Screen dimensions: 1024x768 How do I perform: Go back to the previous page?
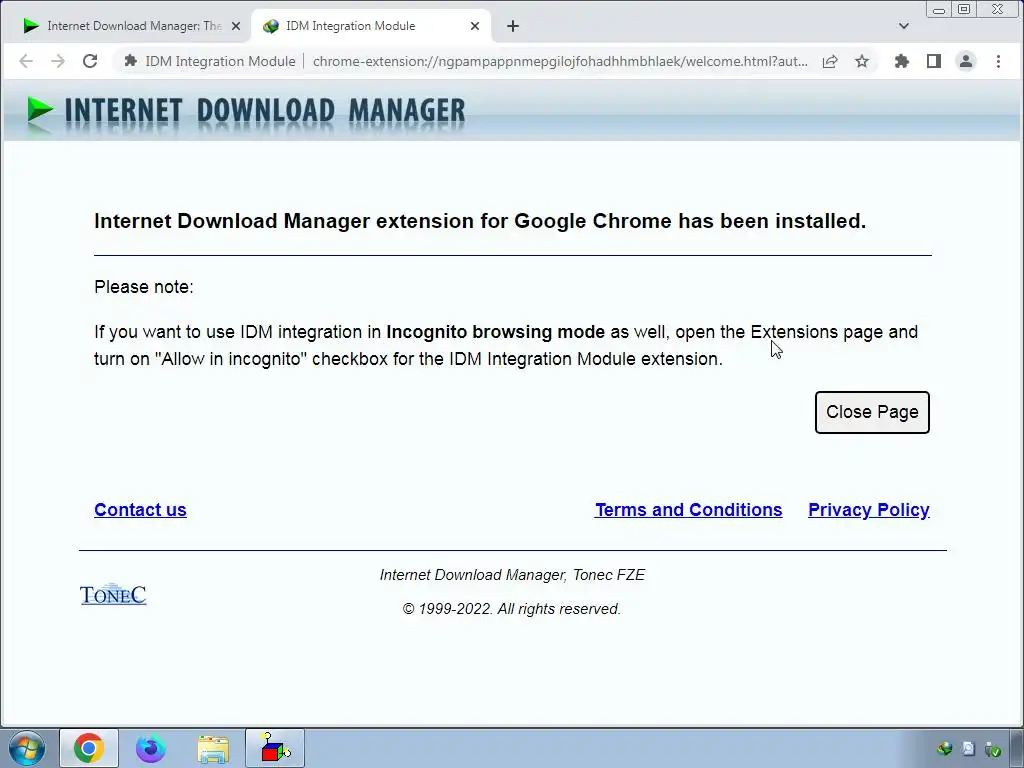coord(26,61)
